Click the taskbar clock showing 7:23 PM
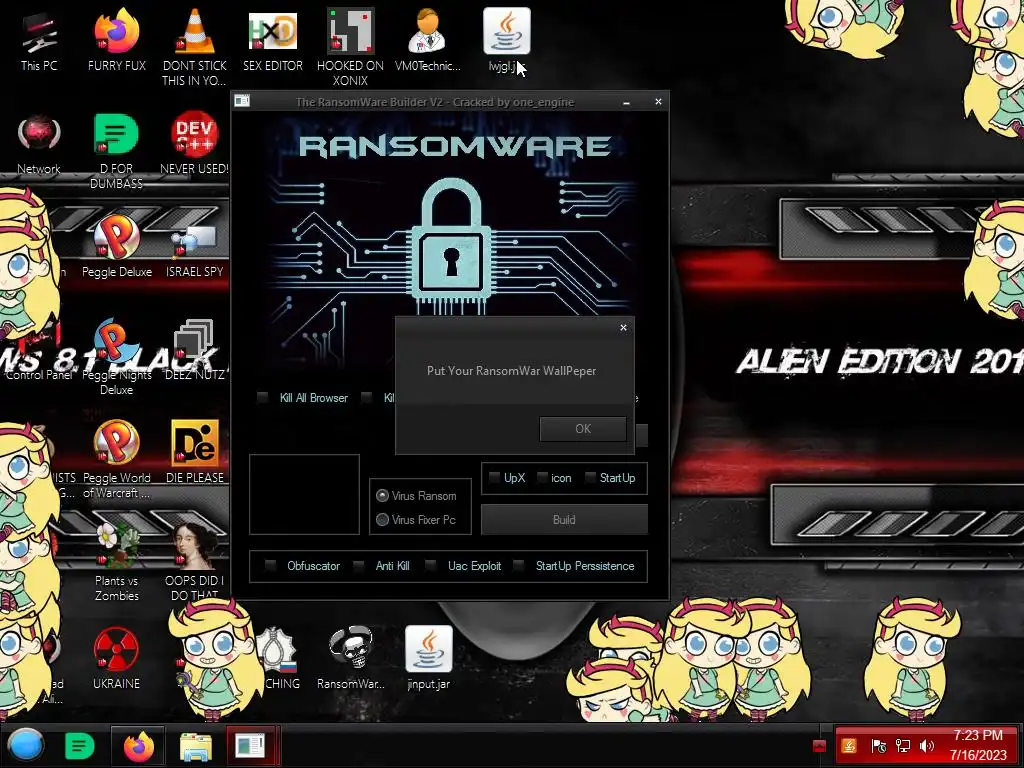Image resolution: width=1024 pixels, height=768 pixels. tap(978, 745)
